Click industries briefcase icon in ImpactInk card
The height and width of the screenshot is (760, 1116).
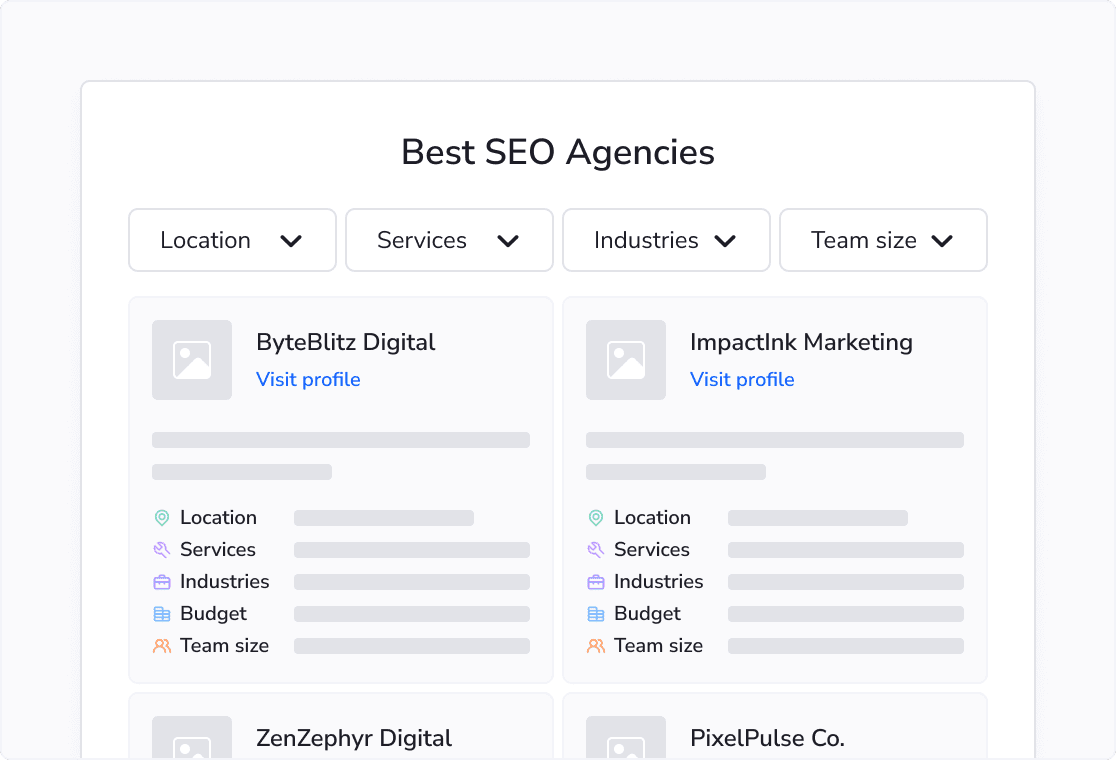coord(596,582)
